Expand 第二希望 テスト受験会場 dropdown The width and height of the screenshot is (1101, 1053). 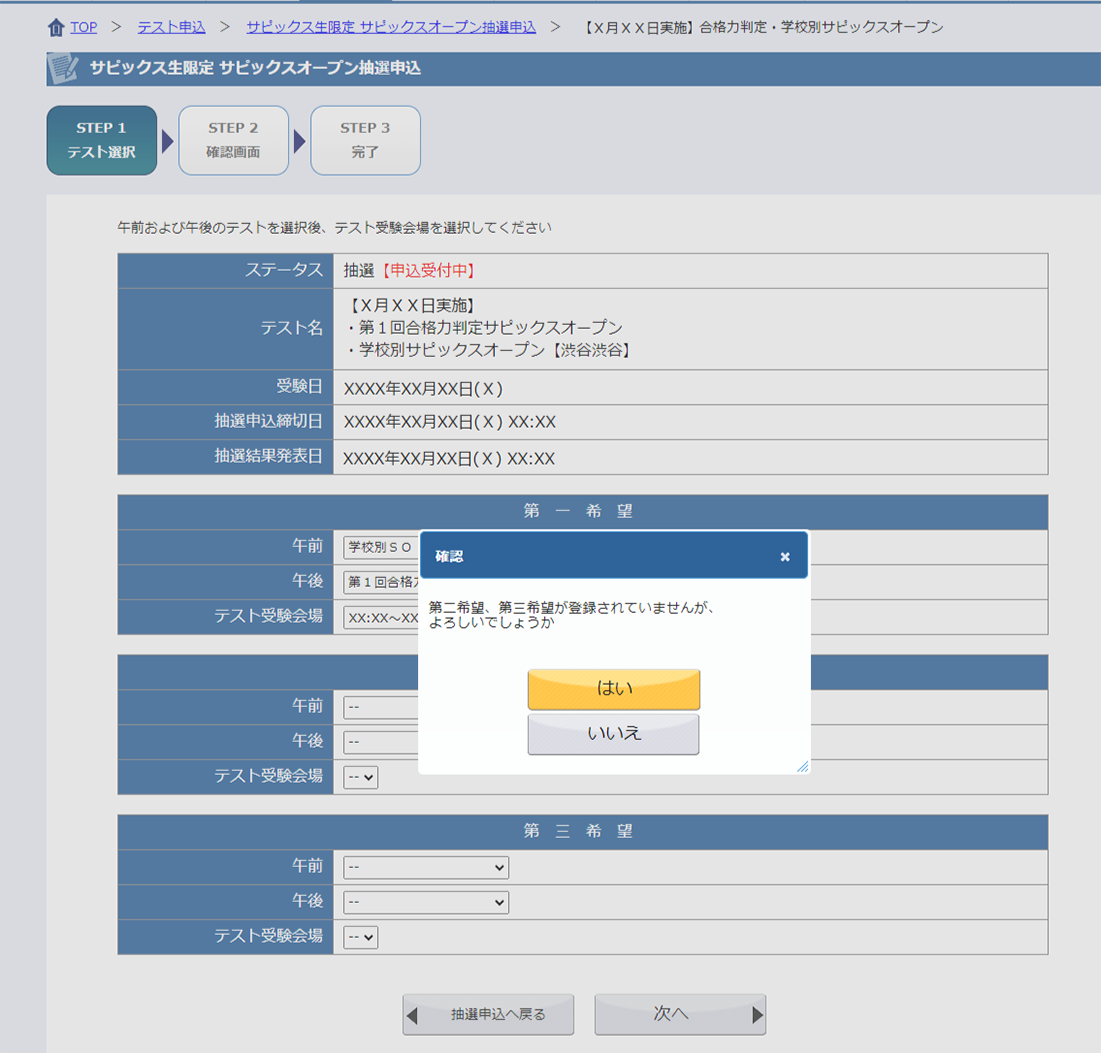pos(361,777)
